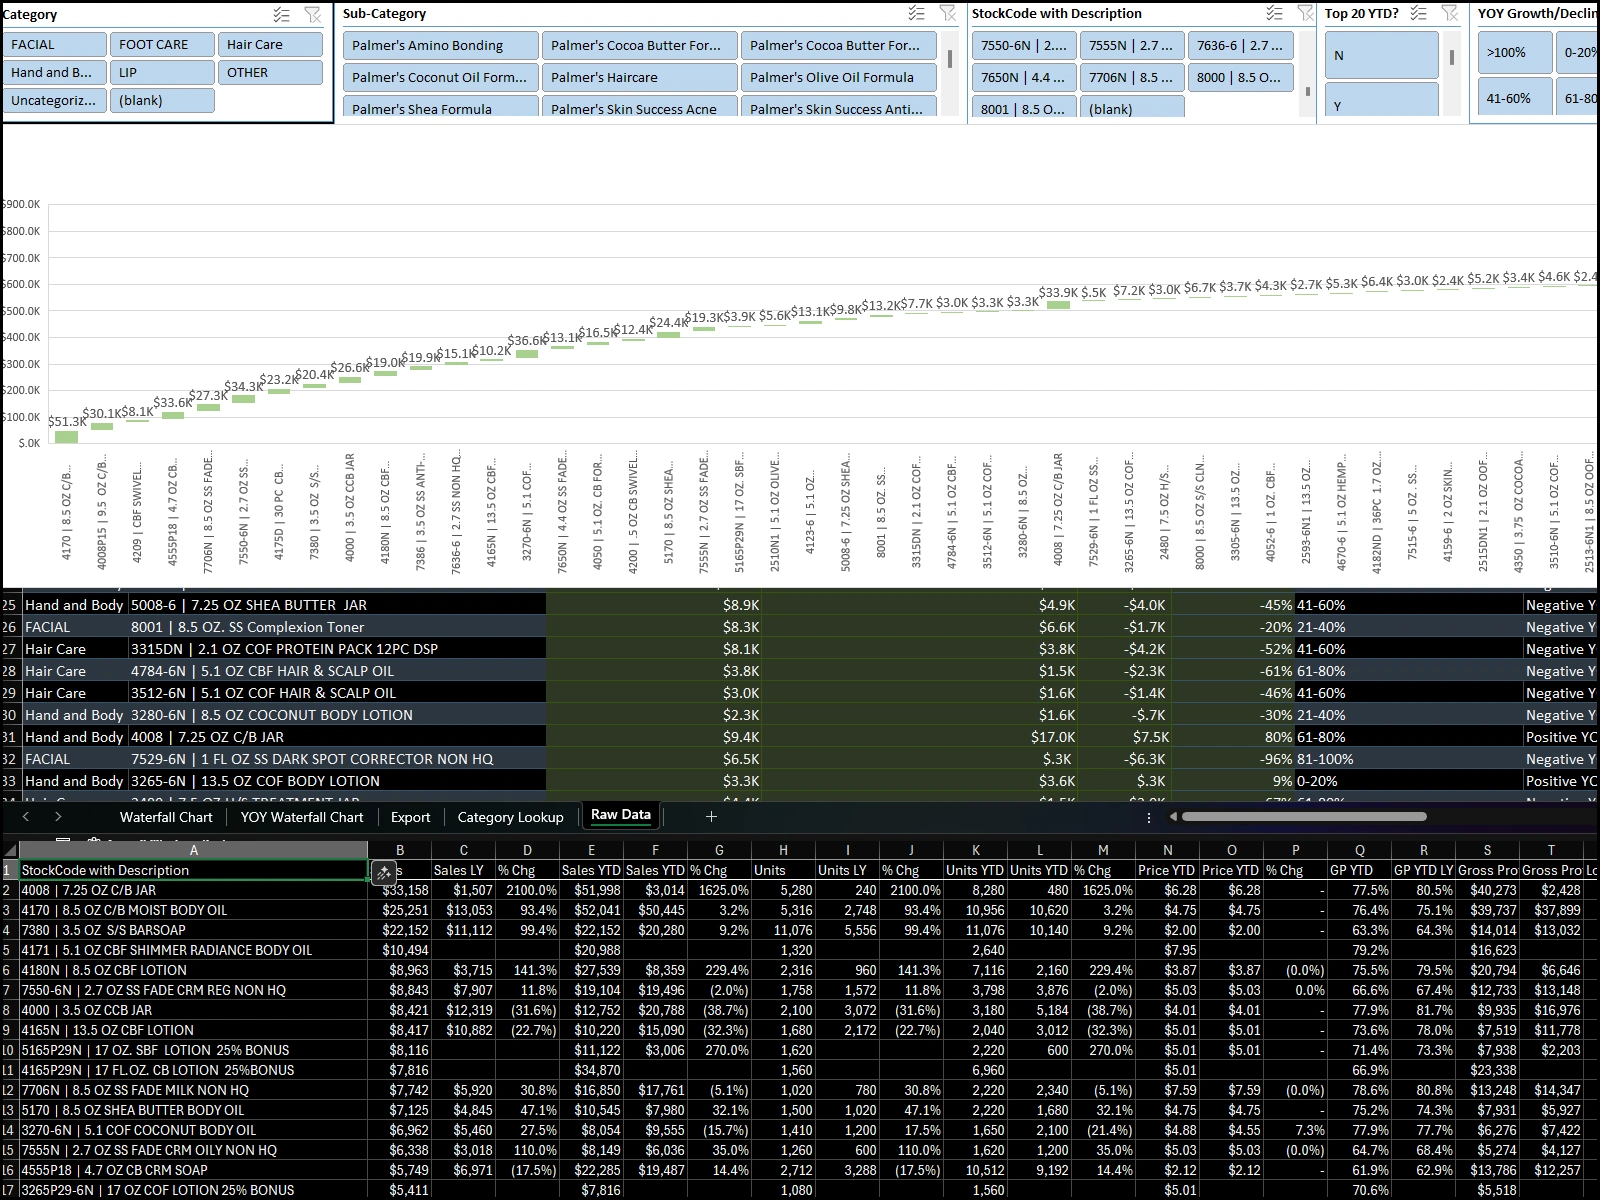Clear the Top 20 YTD? slicer filter
This screenshot has height=1200, width=1600.
click(1450, 14)
